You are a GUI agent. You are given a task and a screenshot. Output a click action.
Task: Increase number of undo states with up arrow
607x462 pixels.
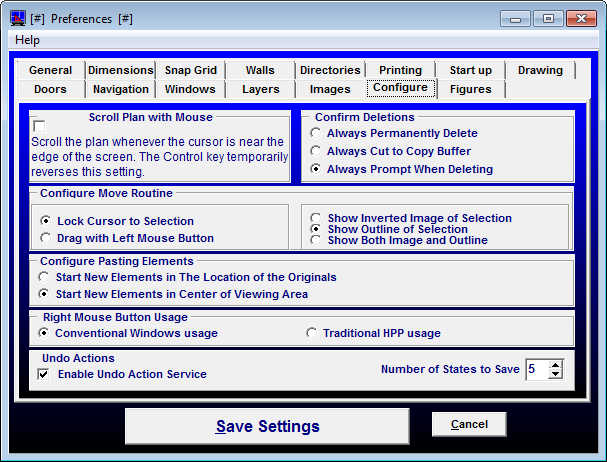(x=556, y=365)
